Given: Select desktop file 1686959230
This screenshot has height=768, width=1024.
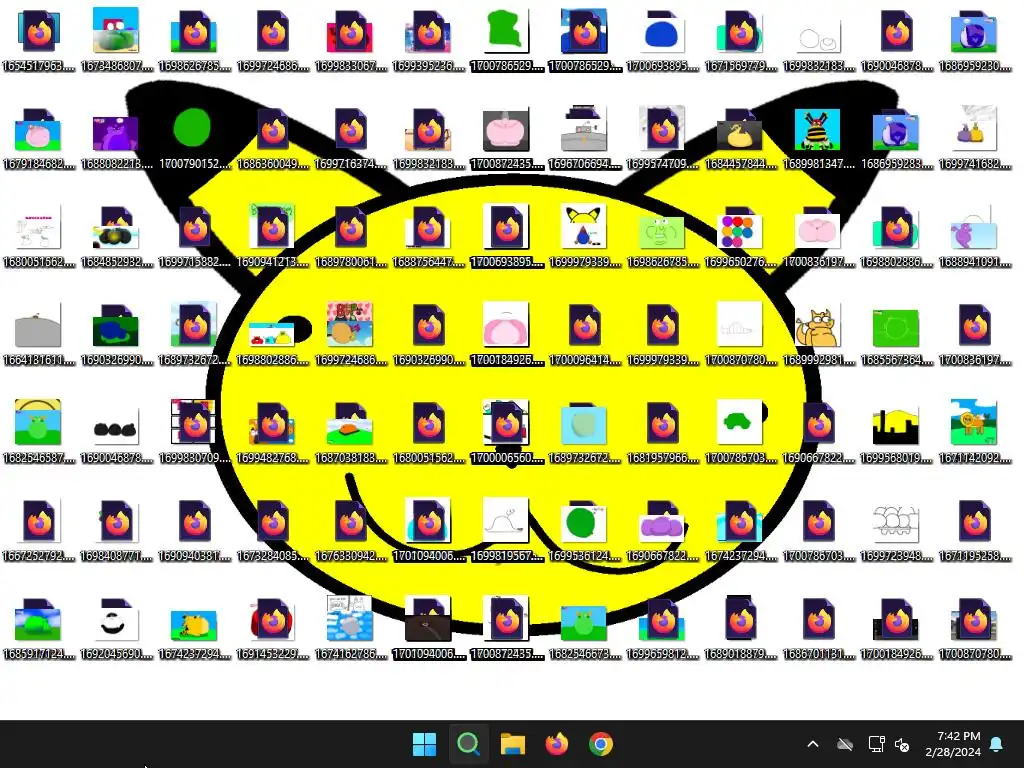Looking at the screenshot, I should [974, 39].
